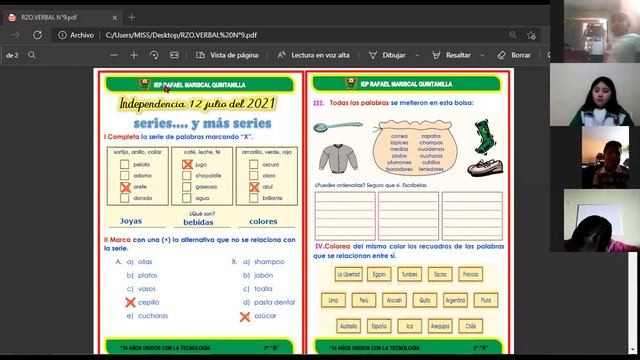The width and height of the screenshot is (640, 360).
Task: Click option a) shampoo
Action: click(x=264, y=262)
